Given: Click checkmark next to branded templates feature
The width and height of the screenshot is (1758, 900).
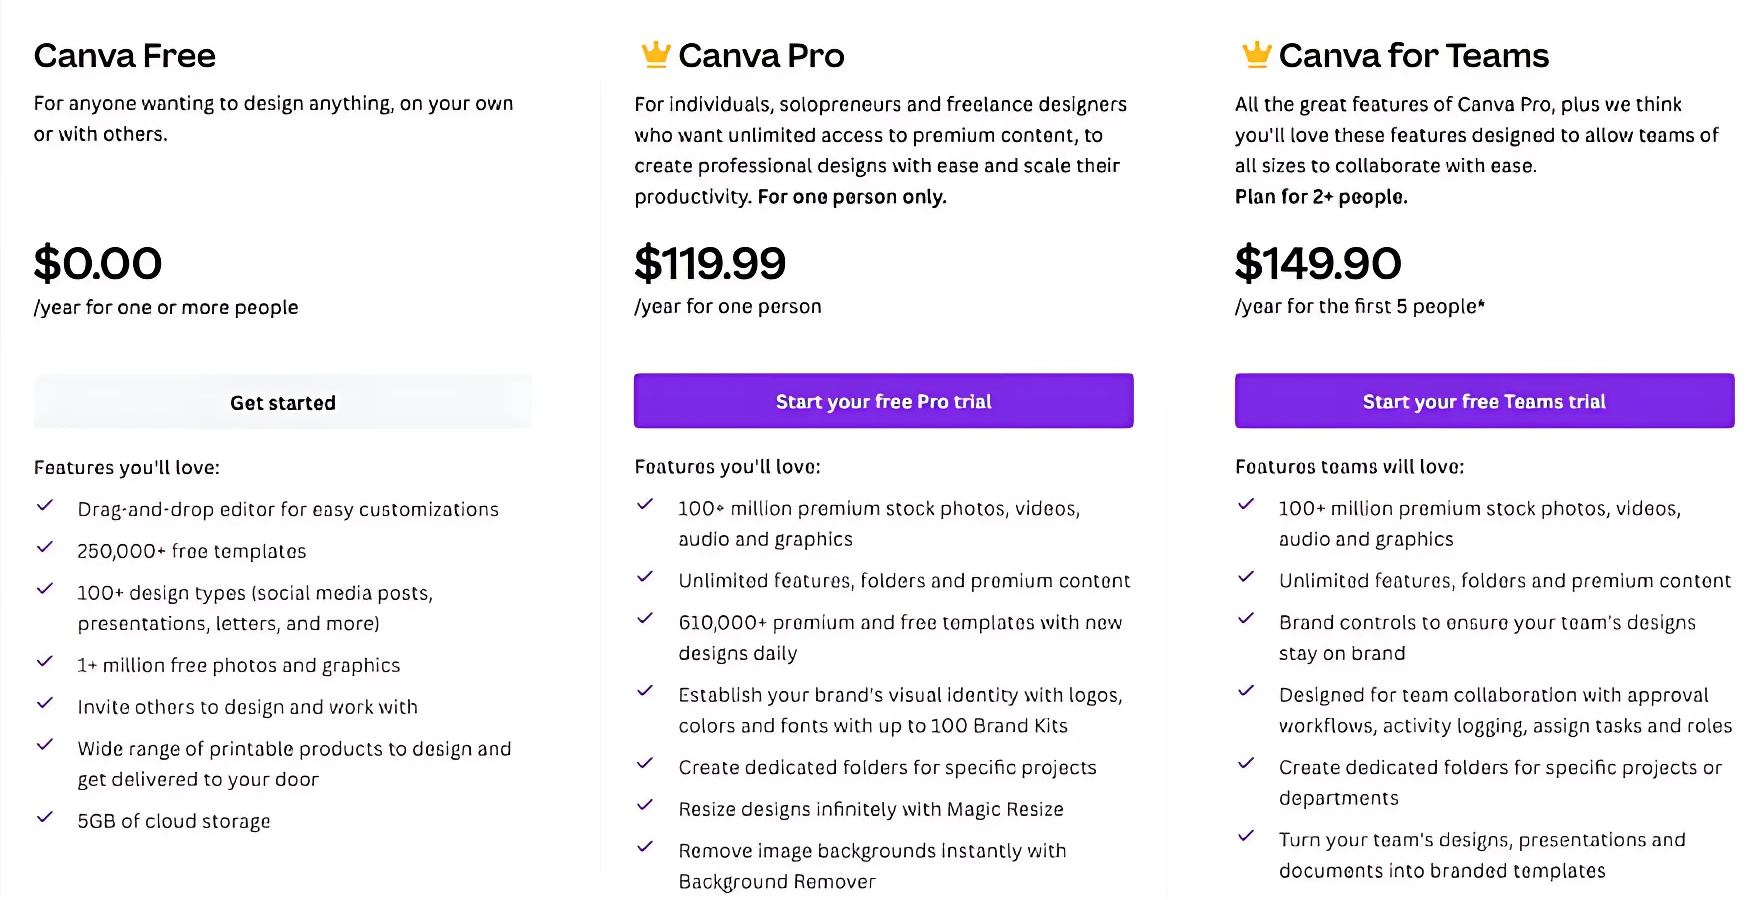Looking at the screenshot, I should point(1246,837).
